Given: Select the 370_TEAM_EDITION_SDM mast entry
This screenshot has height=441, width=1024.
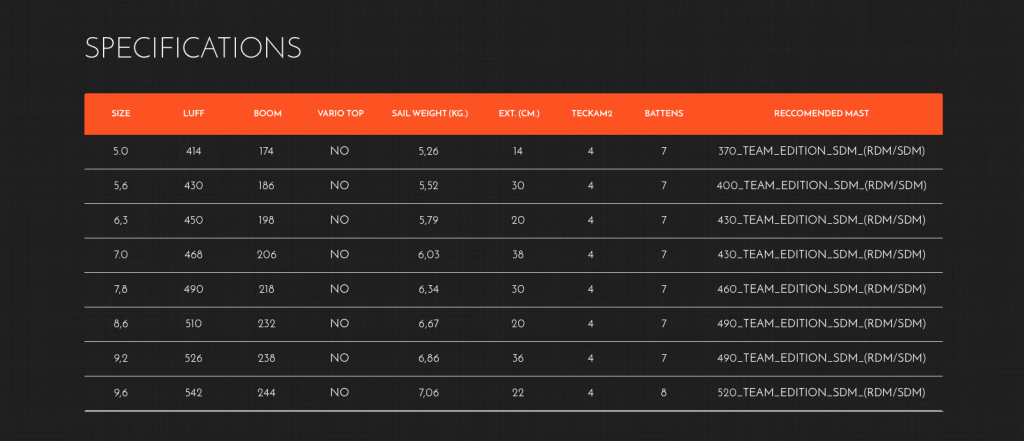Looking at the screenshot, I should 822,152.
